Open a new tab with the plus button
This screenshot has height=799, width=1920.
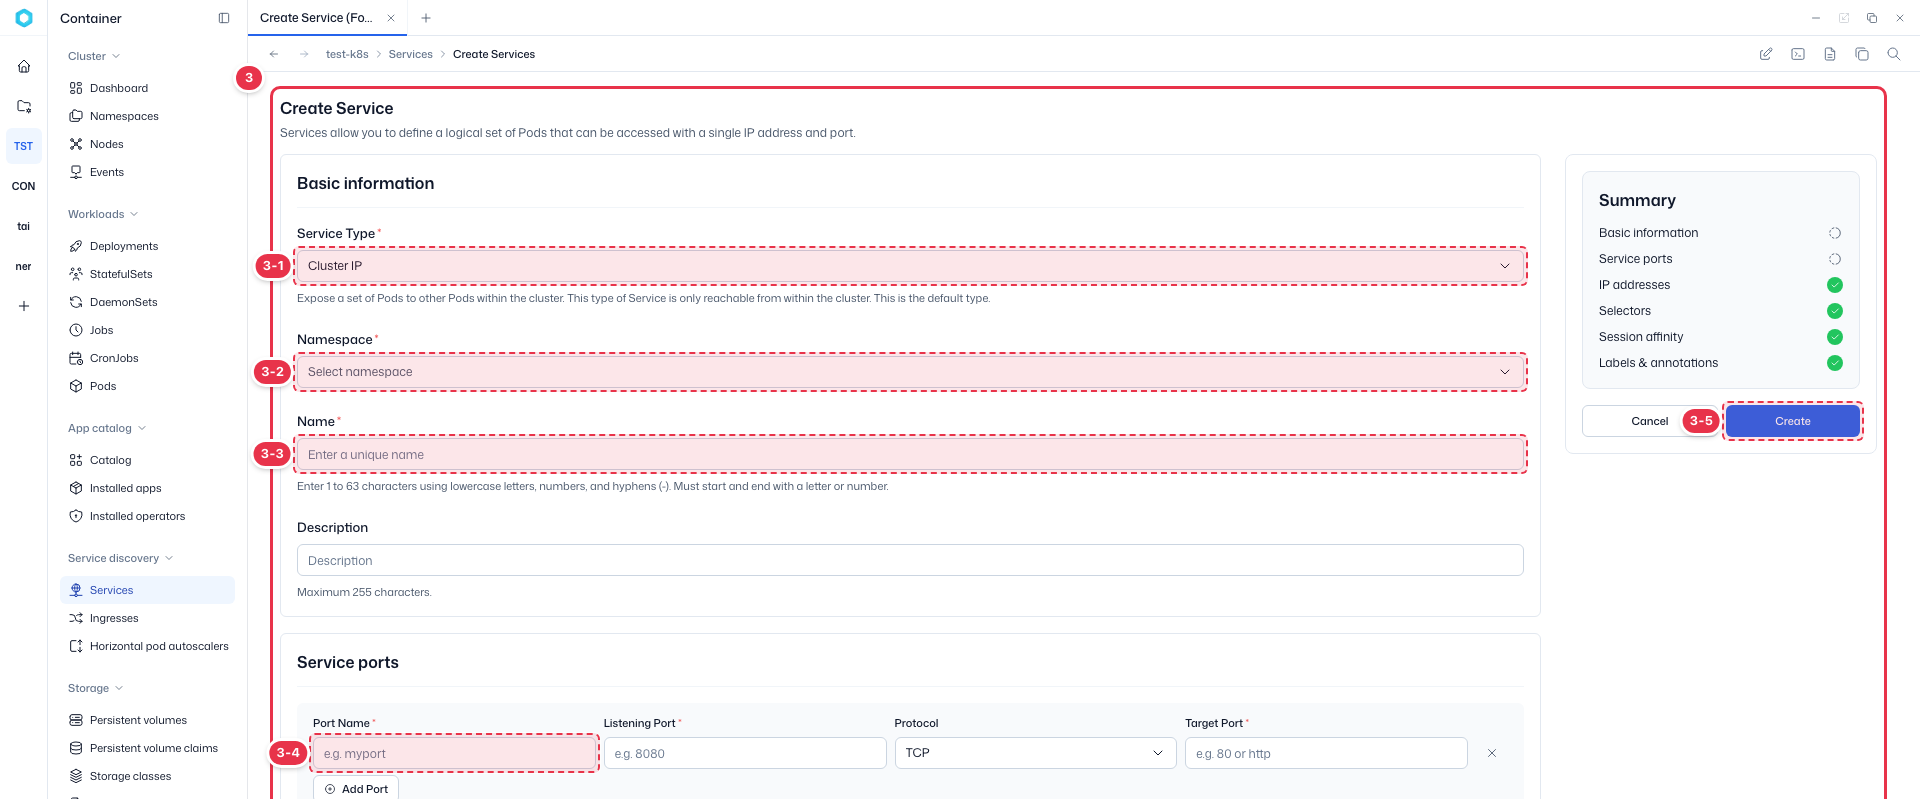pyautogui.click(x=426, y=18)
